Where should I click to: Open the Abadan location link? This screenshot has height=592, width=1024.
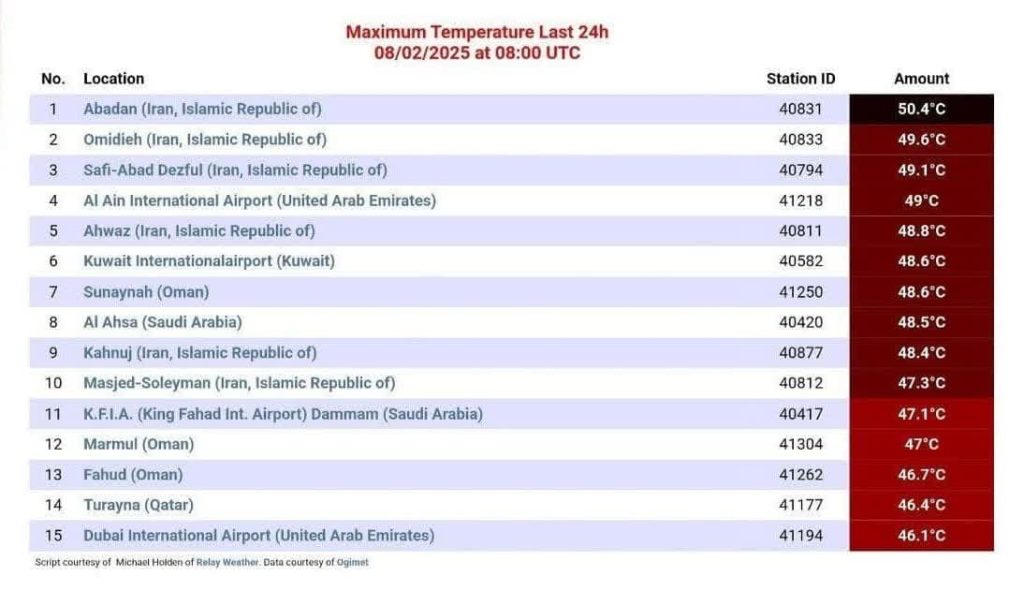tap(202, 109)
